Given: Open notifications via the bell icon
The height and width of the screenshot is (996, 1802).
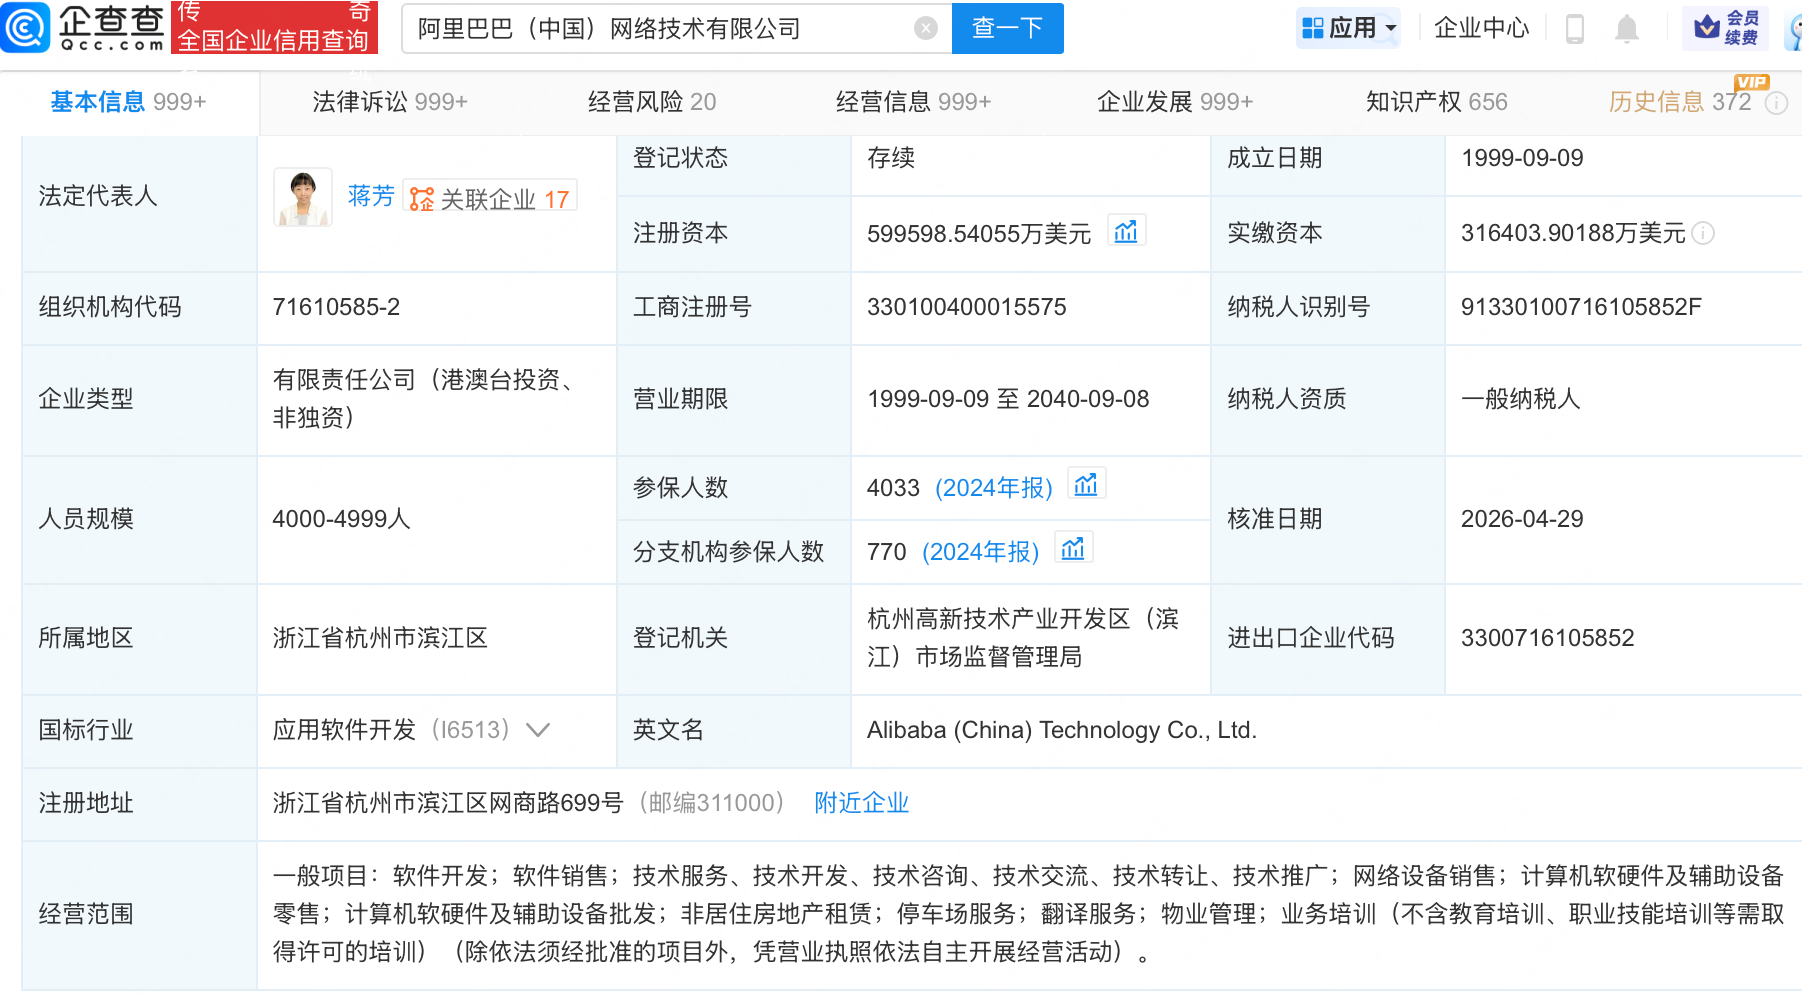Looking at the screenshot, I should pos(1627,29).
